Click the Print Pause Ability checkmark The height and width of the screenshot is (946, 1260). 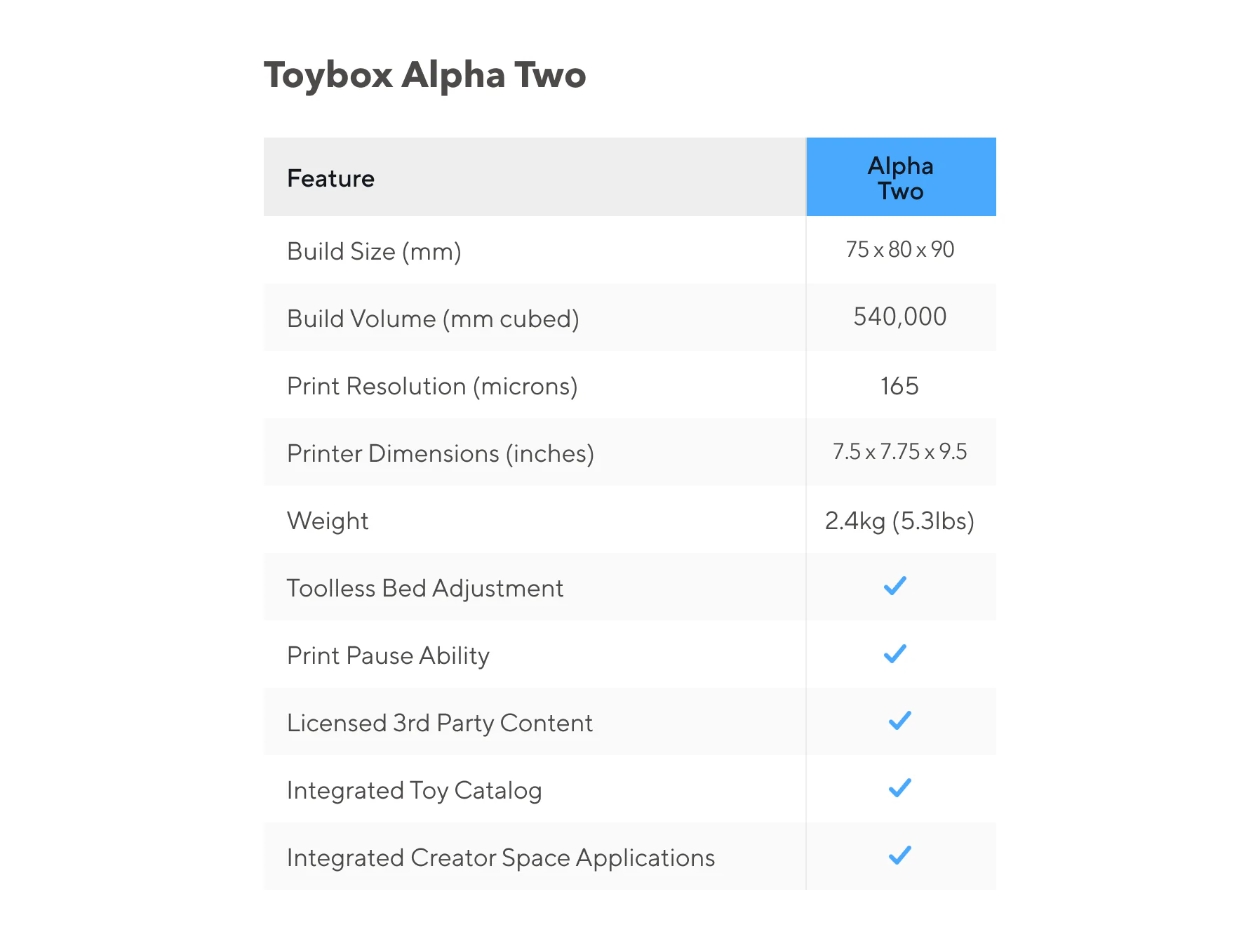[x=895, y=654]
